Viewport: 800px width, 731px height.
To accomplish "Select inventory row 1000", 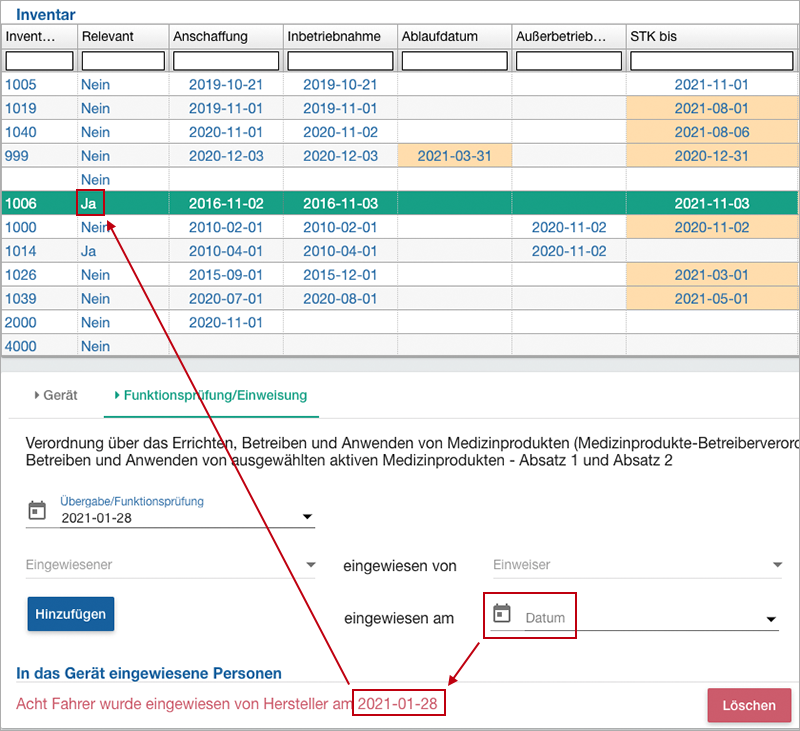I will 399,227.
